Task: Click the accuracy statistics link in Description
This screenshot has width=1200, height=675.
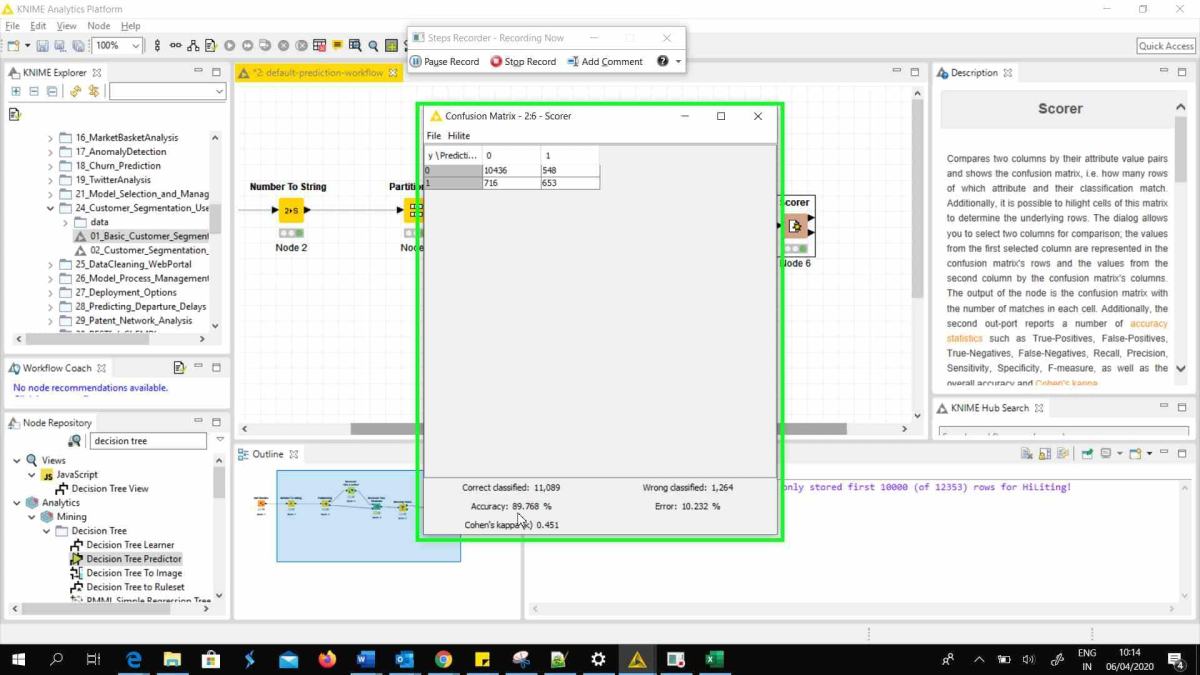Action: coord(1148,324)
